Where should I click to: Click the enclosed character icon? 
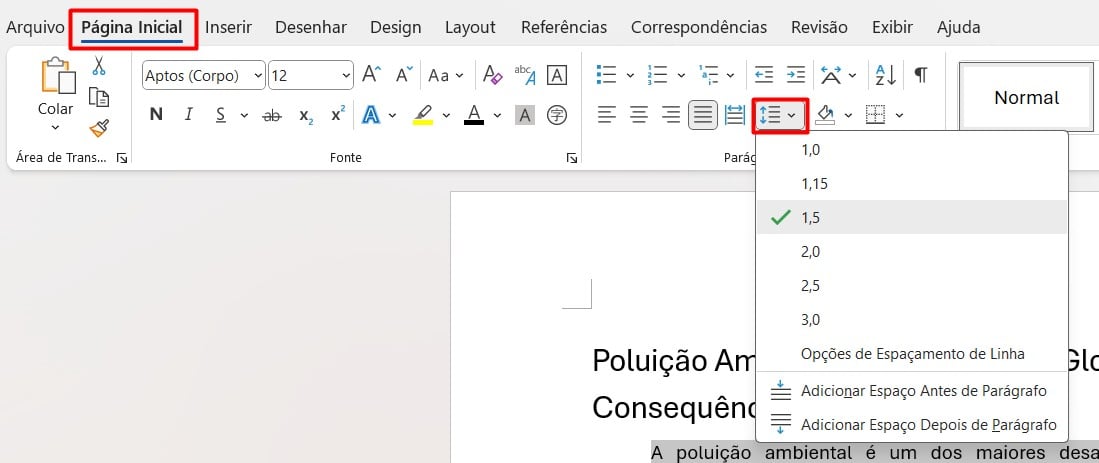click(x=557, y=115)
